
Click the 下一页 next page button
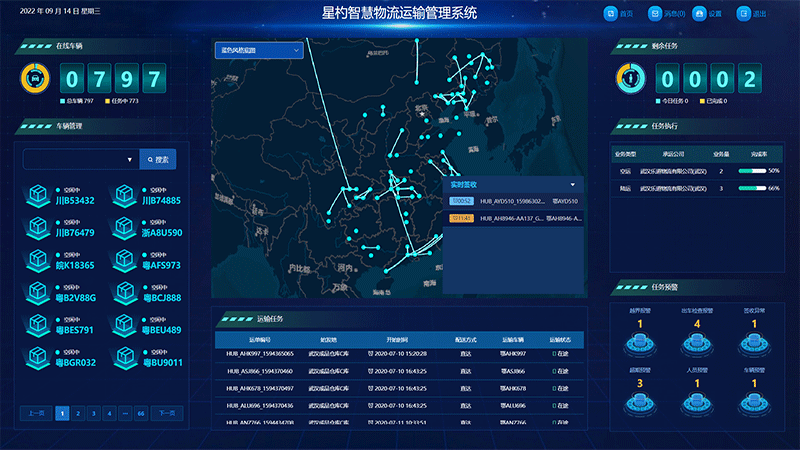[x=167, y=413]
